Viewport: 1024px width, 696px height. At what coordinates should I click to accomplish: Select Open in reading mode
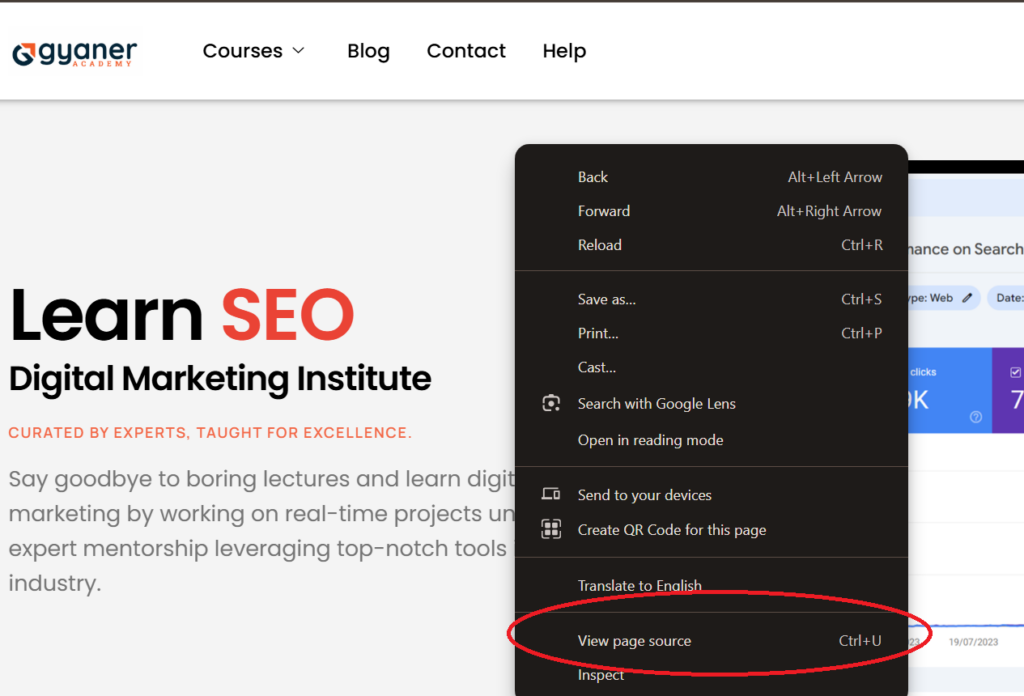pos(650,440)
